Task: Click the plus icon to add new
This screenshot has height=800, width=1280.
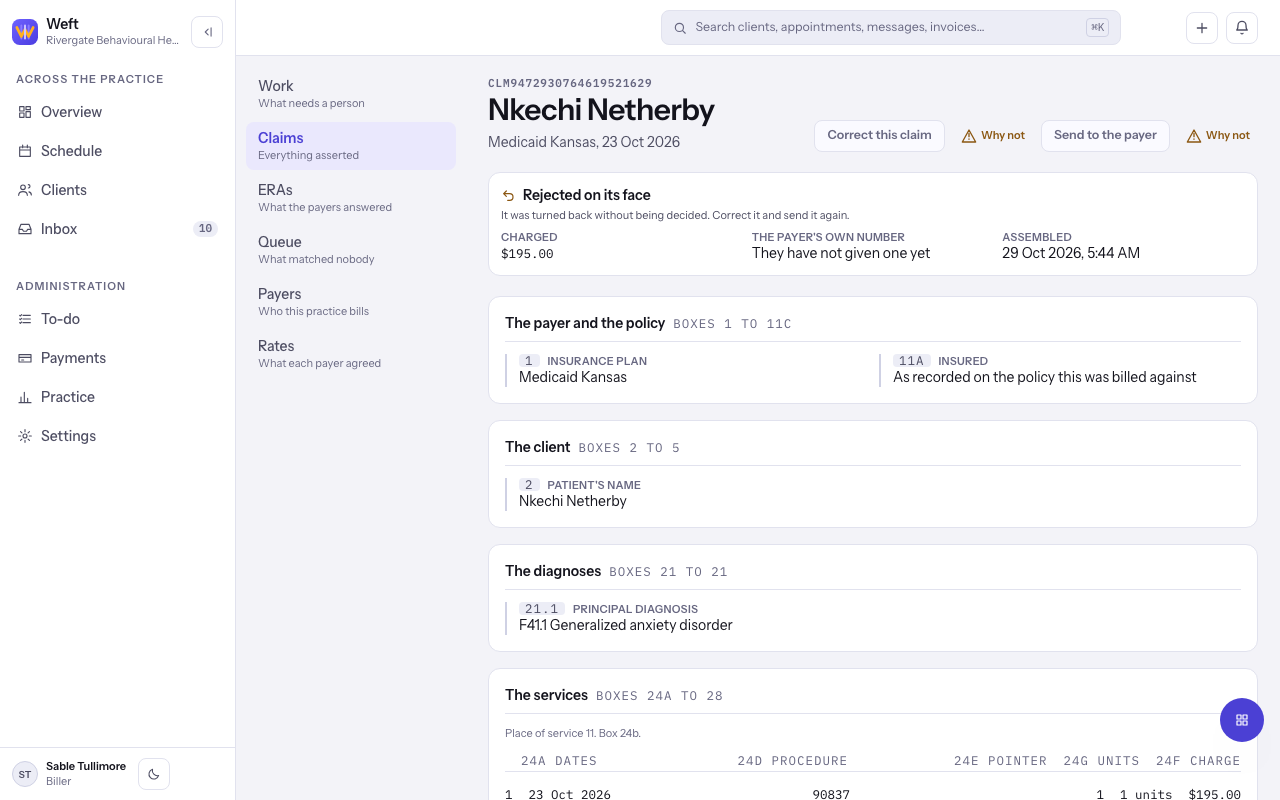Action: 1202,28
